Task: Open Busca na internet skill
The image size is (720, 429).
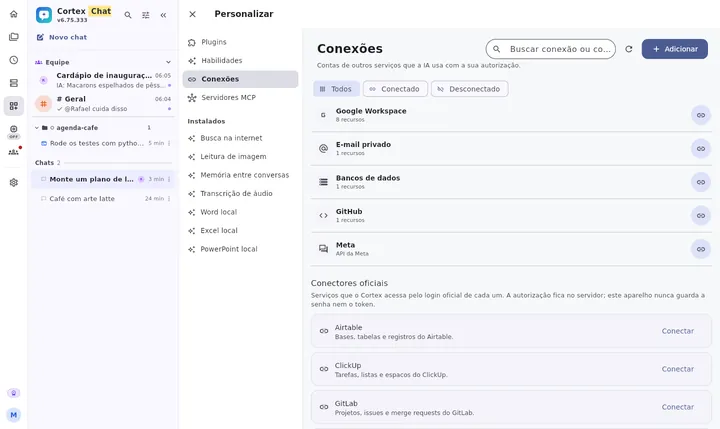Action: (x=240, y=138)
